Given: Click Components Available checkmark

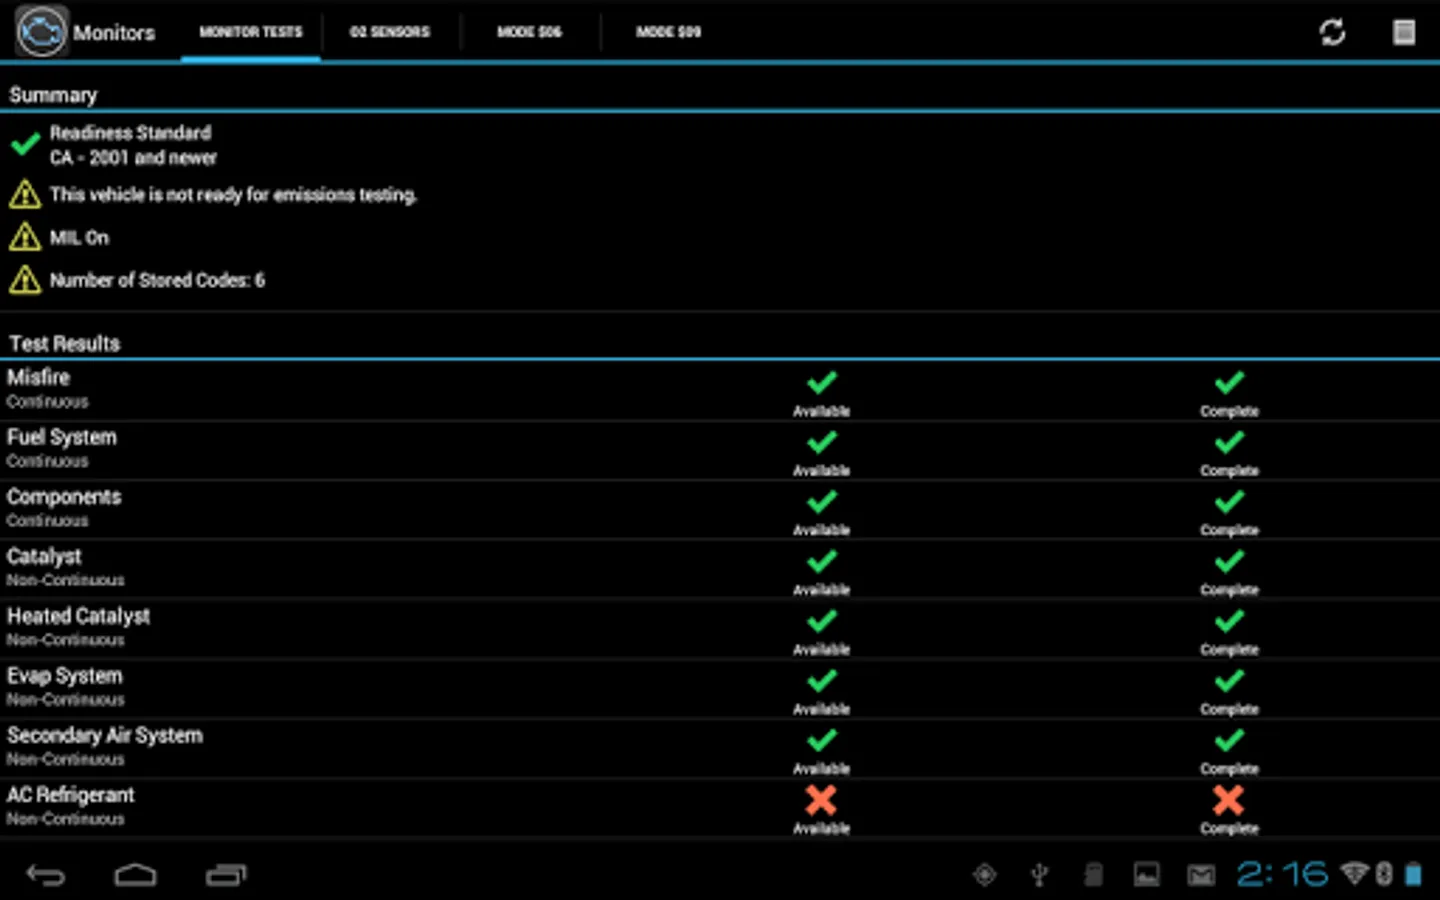Looking at the screenshot, I should coord(822,501).
